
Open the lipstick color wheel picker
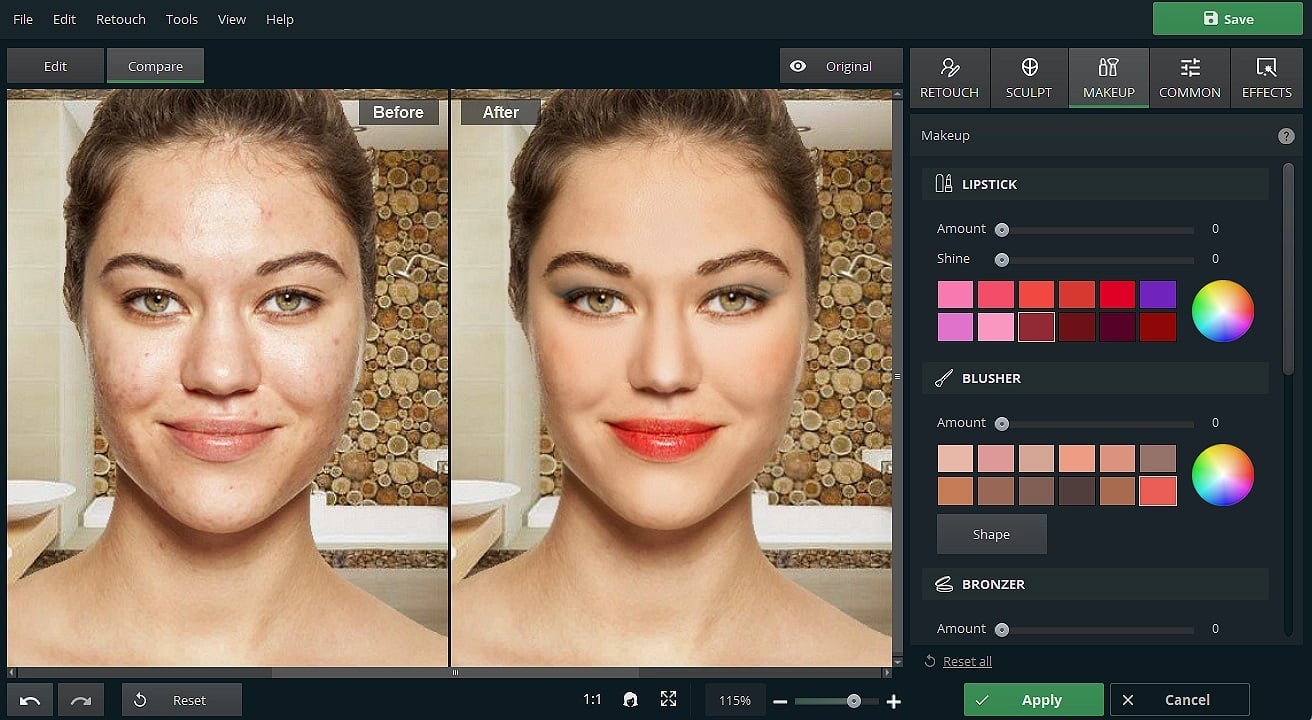tap(1222, 311)
